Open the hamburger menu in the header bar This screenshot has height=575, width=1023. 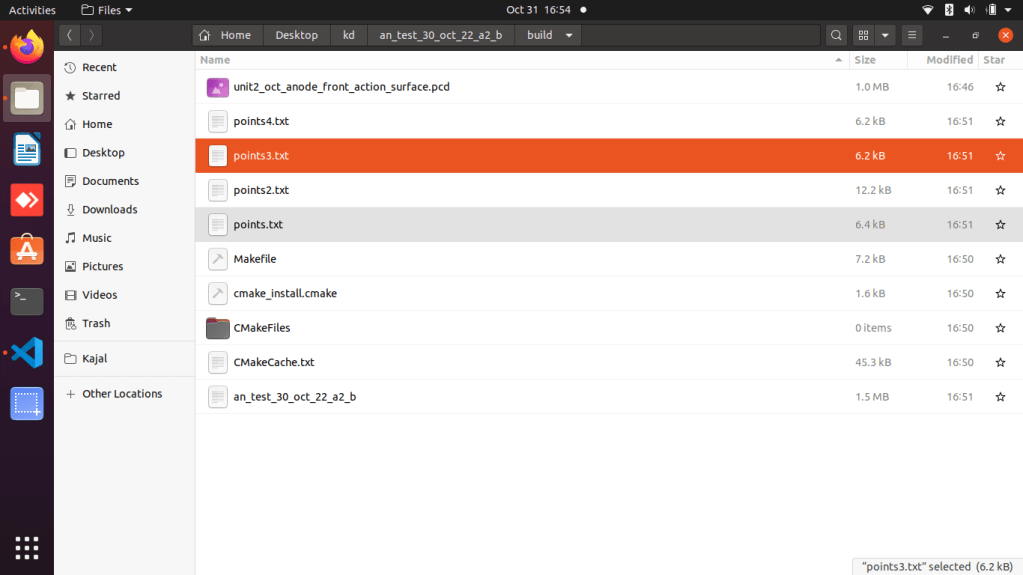point(912,35)
